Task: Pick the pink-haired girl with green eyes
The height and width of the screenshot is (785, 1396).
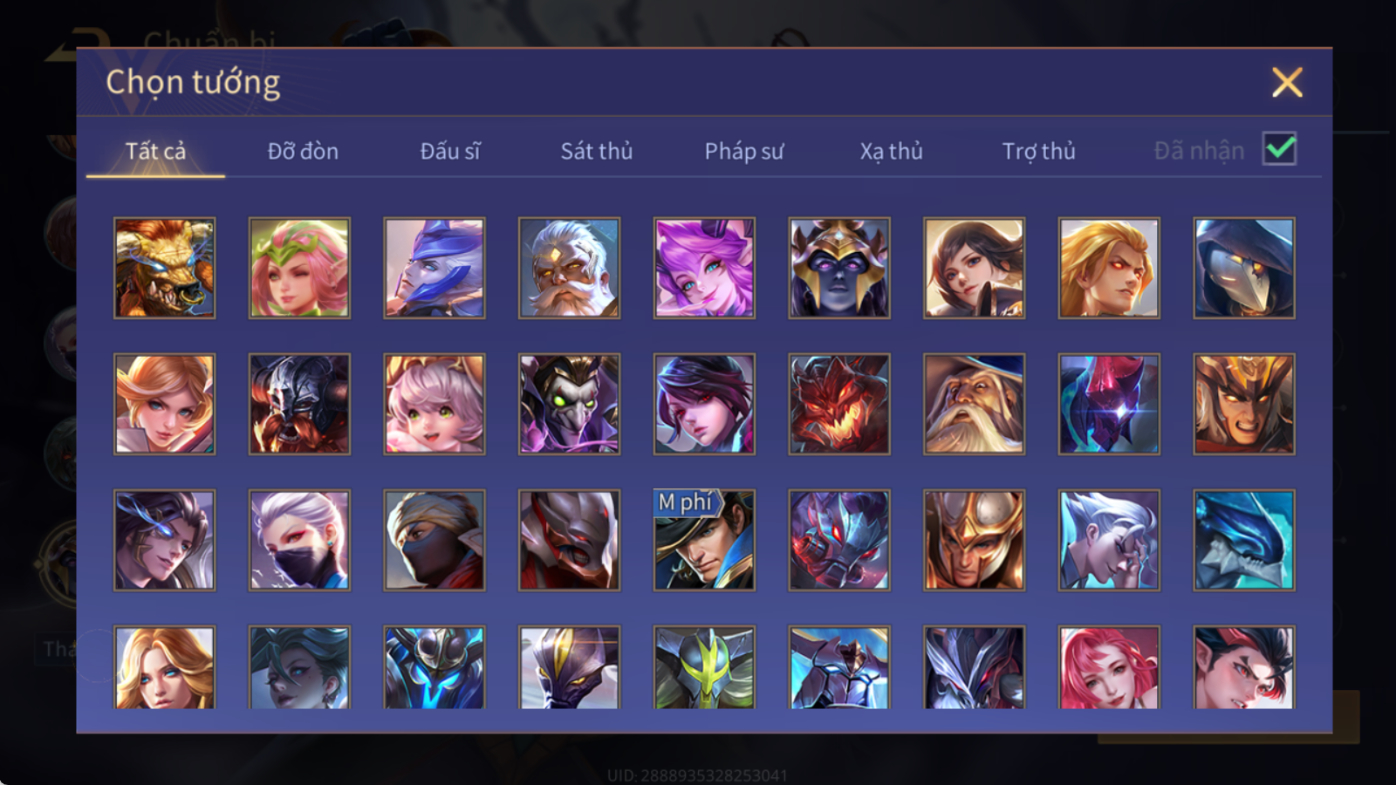Action: pos(434,404)
